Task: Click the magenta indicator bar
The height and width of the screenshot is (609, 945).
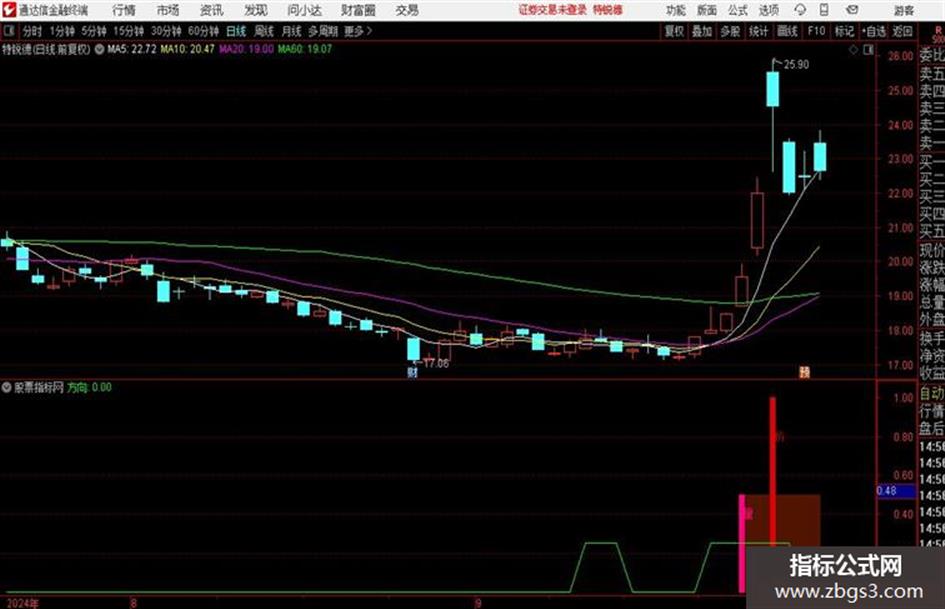Action: 742,543
